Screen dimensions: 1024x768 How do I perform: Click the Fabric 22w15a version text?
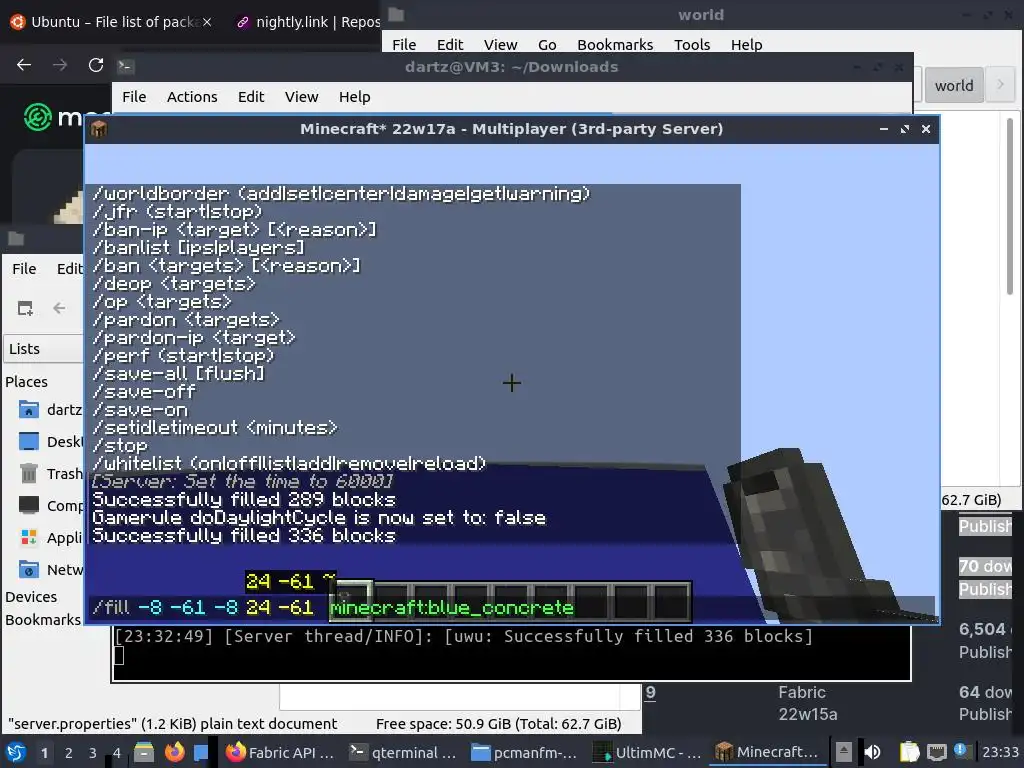coord(807,703)
